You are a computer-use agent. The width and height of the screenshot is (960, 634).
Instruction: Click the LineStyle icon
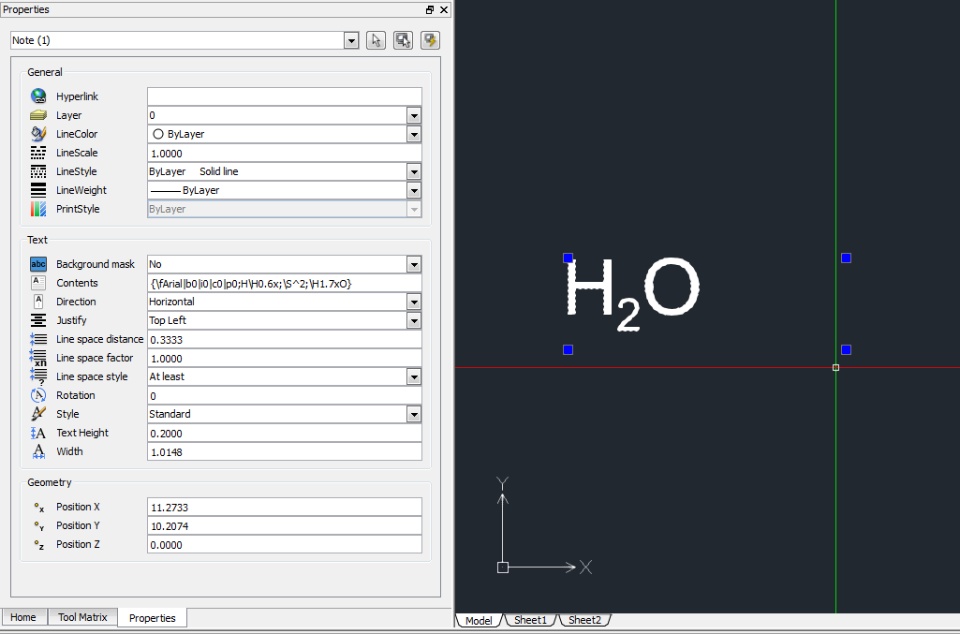(x=39, y=171)
